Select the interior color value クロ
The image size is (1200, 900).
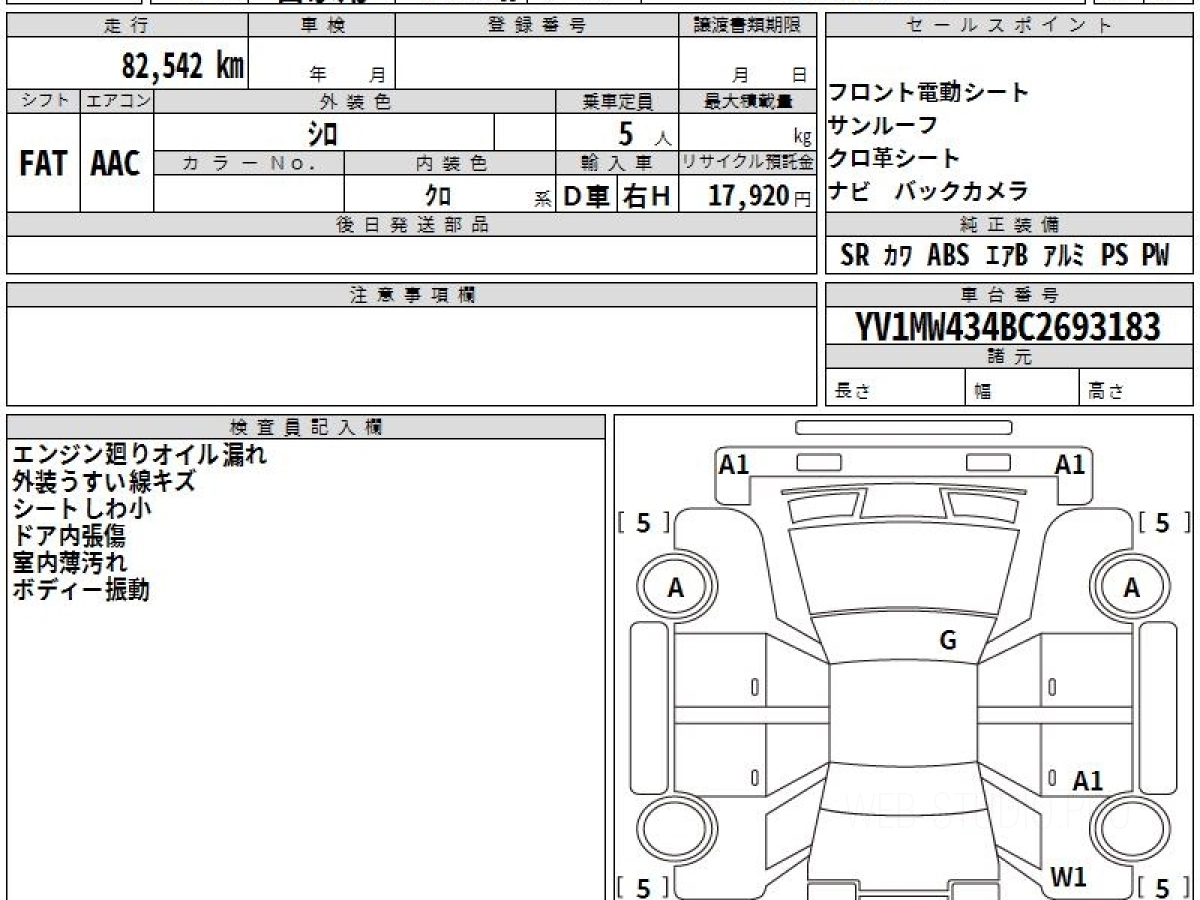(x=438, y=196)
